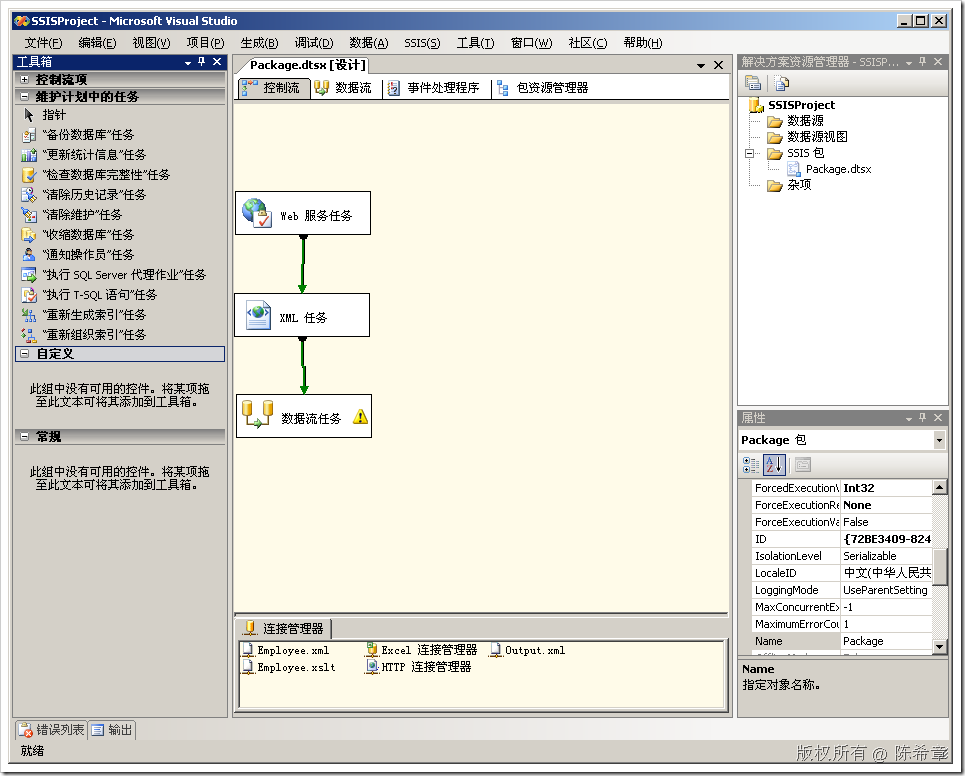Viewport: 965px width, 776px height.
Task: Click the properties grid scroll-up arrow
Action: tap(939, 487)
